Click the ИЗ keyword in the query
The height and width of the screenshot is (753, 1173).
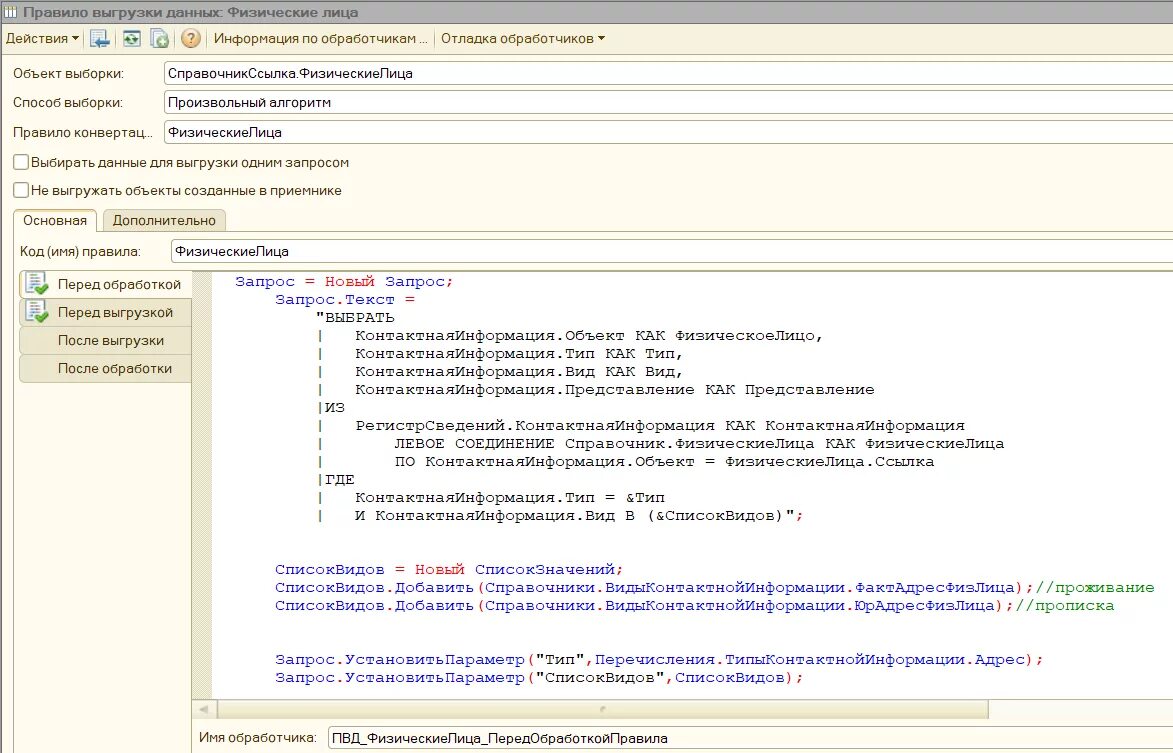pos(334,408)
